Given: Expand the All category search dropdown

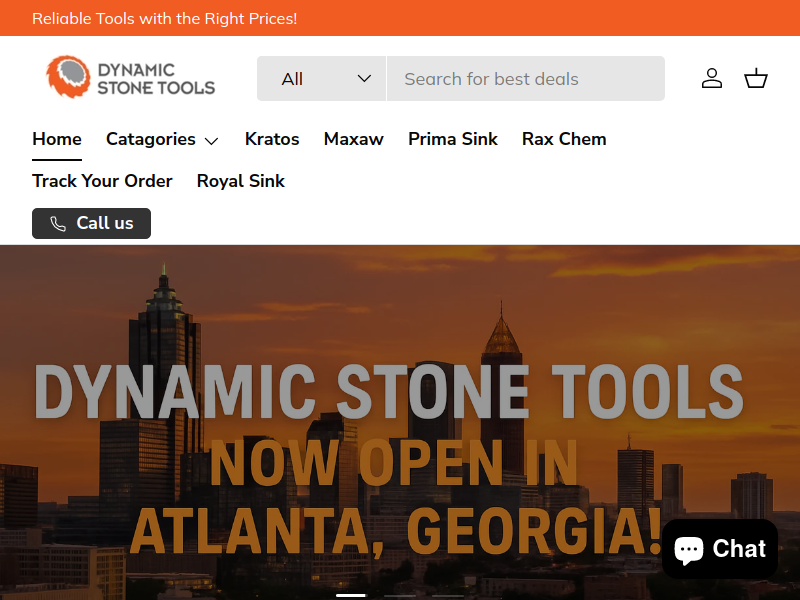Looking at the screenshot, I should [321, 79].
